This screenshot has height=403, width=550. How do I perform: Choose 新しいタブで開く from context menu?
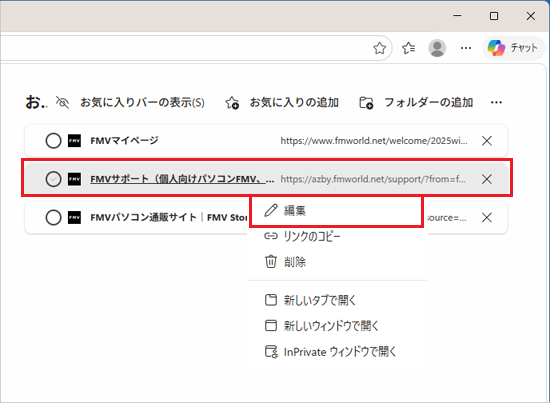(337, 300)
